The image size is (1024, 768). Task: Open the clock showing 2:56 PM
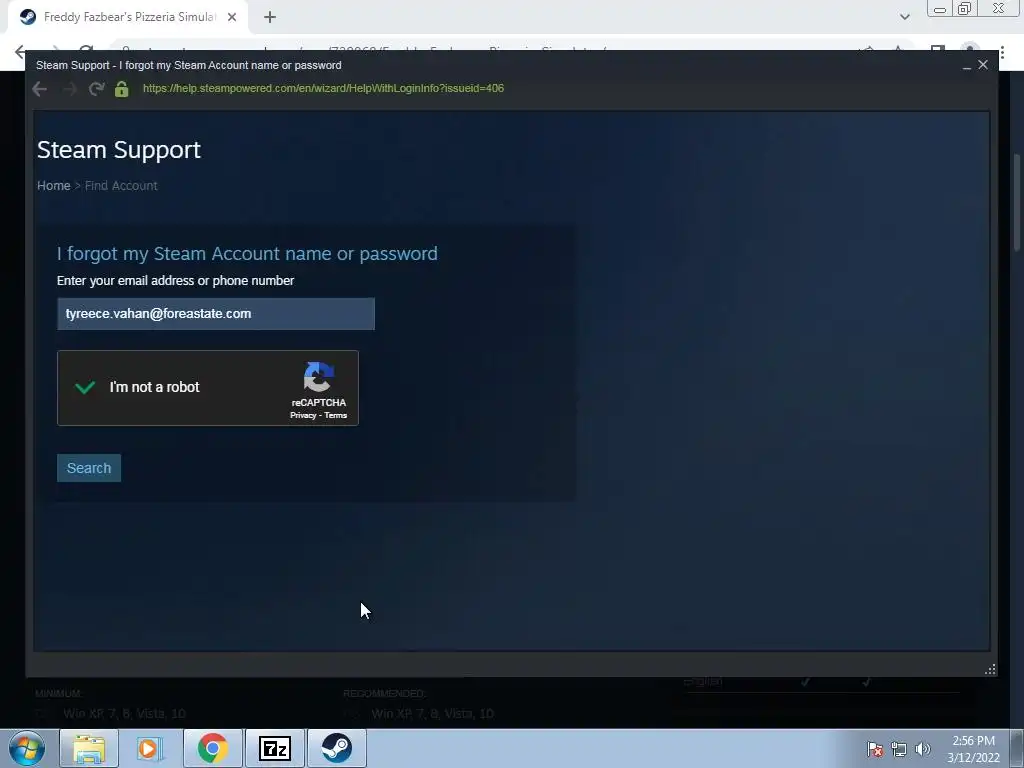973,749
